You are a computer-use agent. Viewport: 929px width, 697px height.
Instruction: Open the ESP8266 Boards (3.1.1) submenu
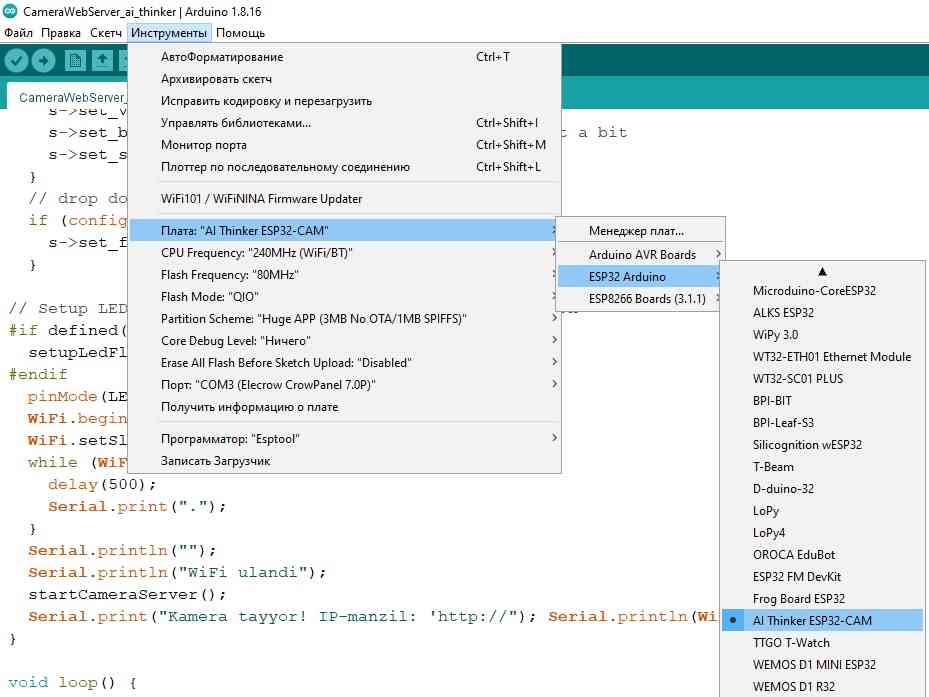pyautogui.click(x=646, y=298)
